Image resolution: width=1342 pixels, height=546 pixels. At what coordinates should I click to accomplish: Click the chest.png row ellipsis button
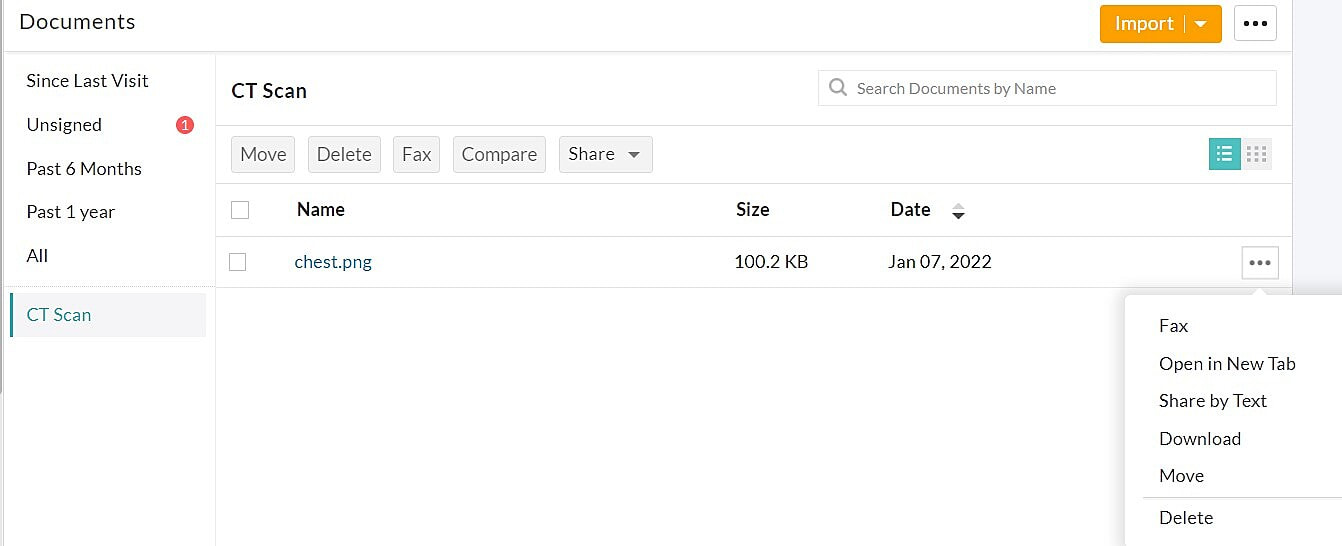click(x=1260, y=263)
